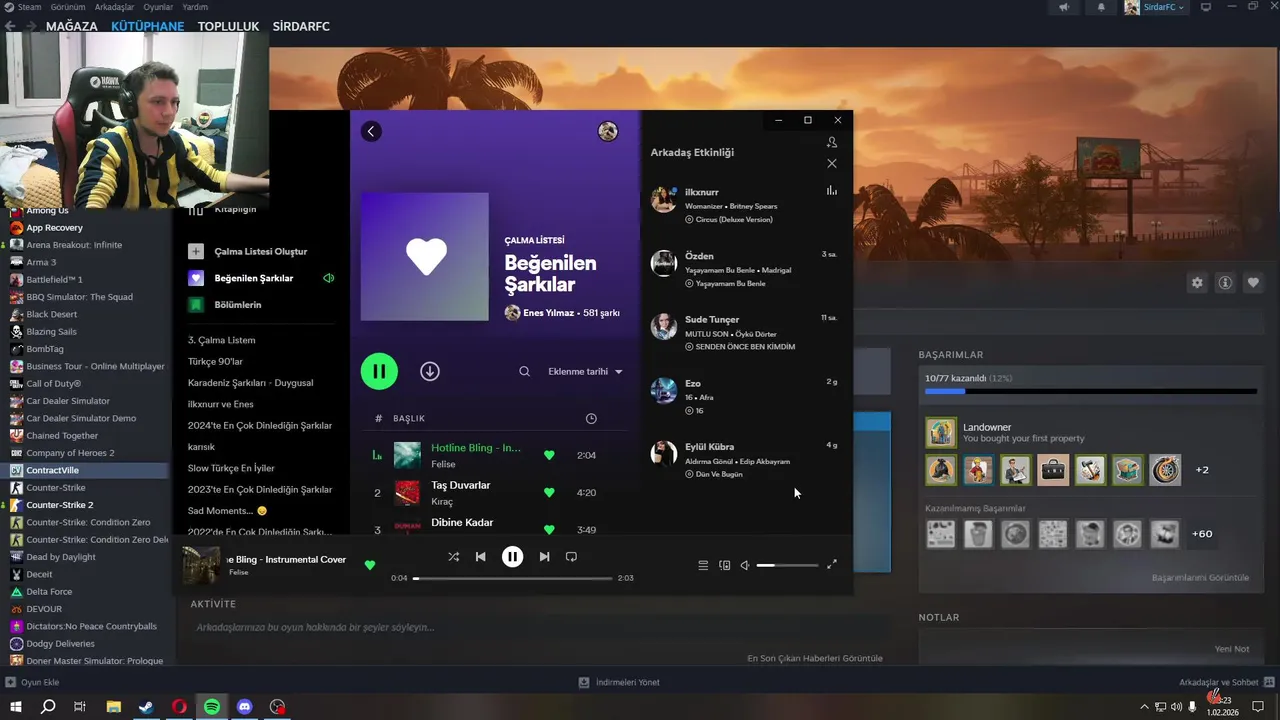This screenshot has height=720, width=1280.
Task: Open the 3. Çalma Listem playlist
Action: pos(221,340)
